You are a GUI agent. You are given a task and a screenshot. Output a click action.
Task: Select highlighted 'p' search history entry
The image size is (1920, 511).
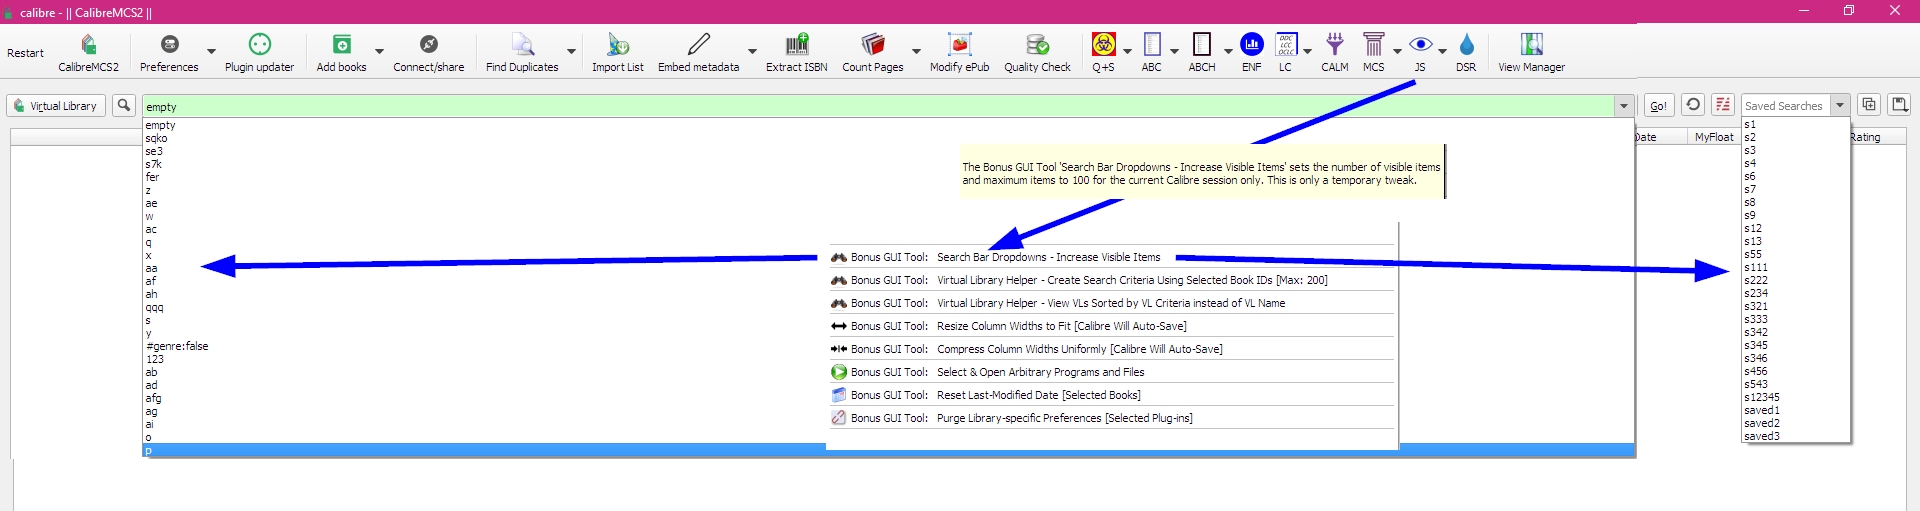tap(888, 450)
